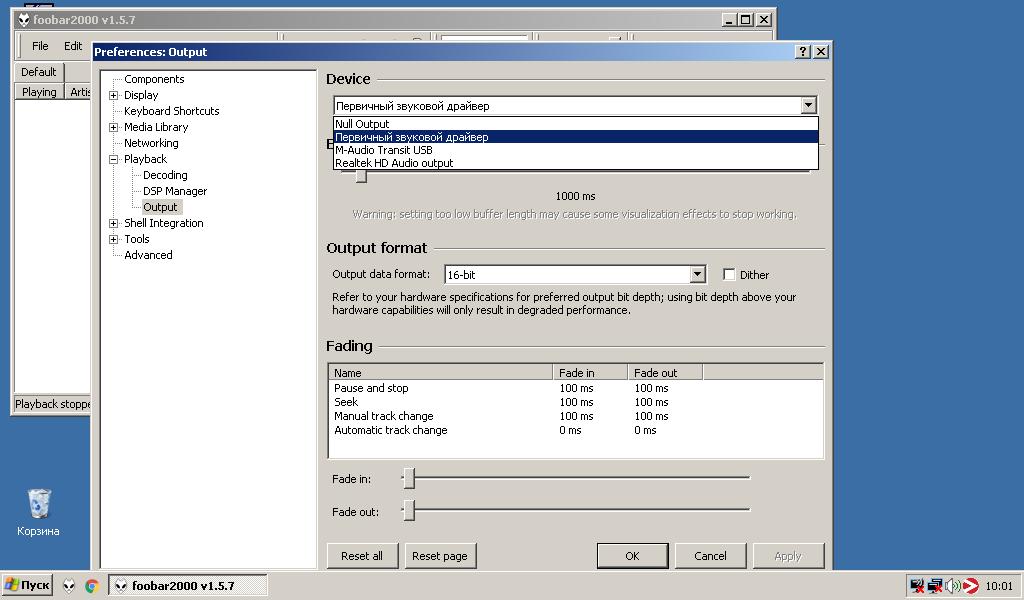Select the Automatic track change row

click(575, 430)
